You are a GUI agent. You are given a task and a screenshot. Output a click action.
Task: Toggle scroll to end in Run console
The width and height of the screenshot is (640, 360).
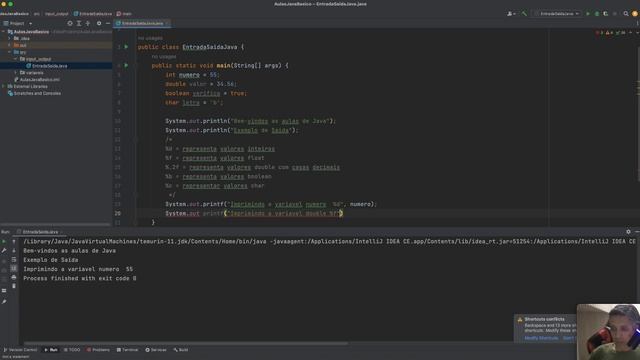point(14,269)
